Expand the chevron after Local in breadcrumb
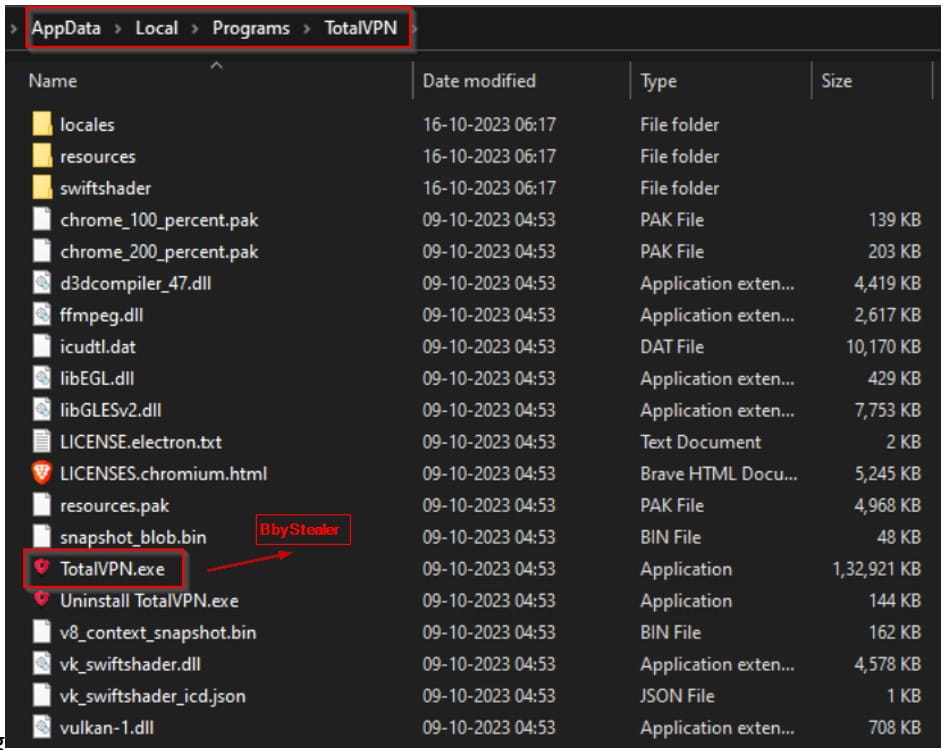Viewport: 946px width, 750px height. pos(195,28)
